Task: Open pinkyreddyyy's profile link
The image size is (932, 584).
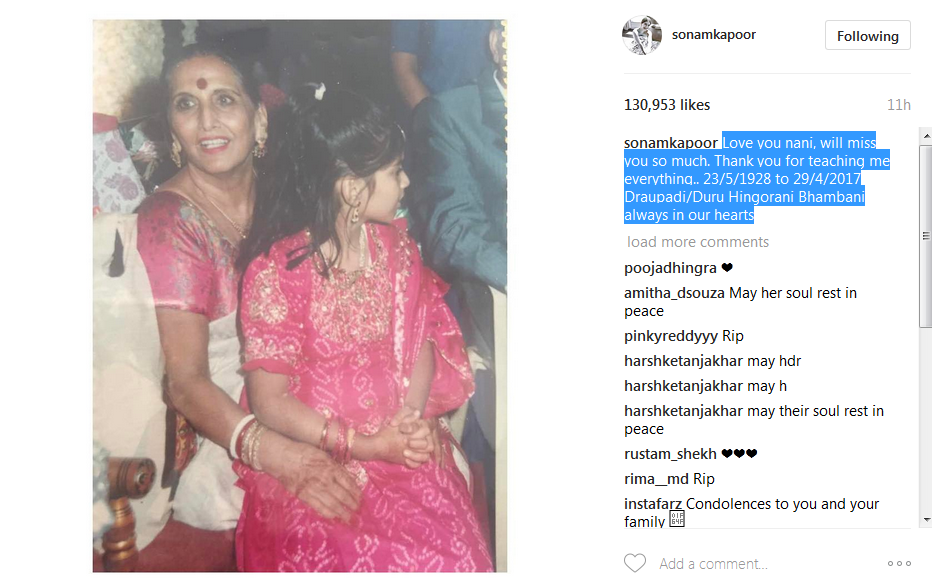Action: [x=670, y=336]
